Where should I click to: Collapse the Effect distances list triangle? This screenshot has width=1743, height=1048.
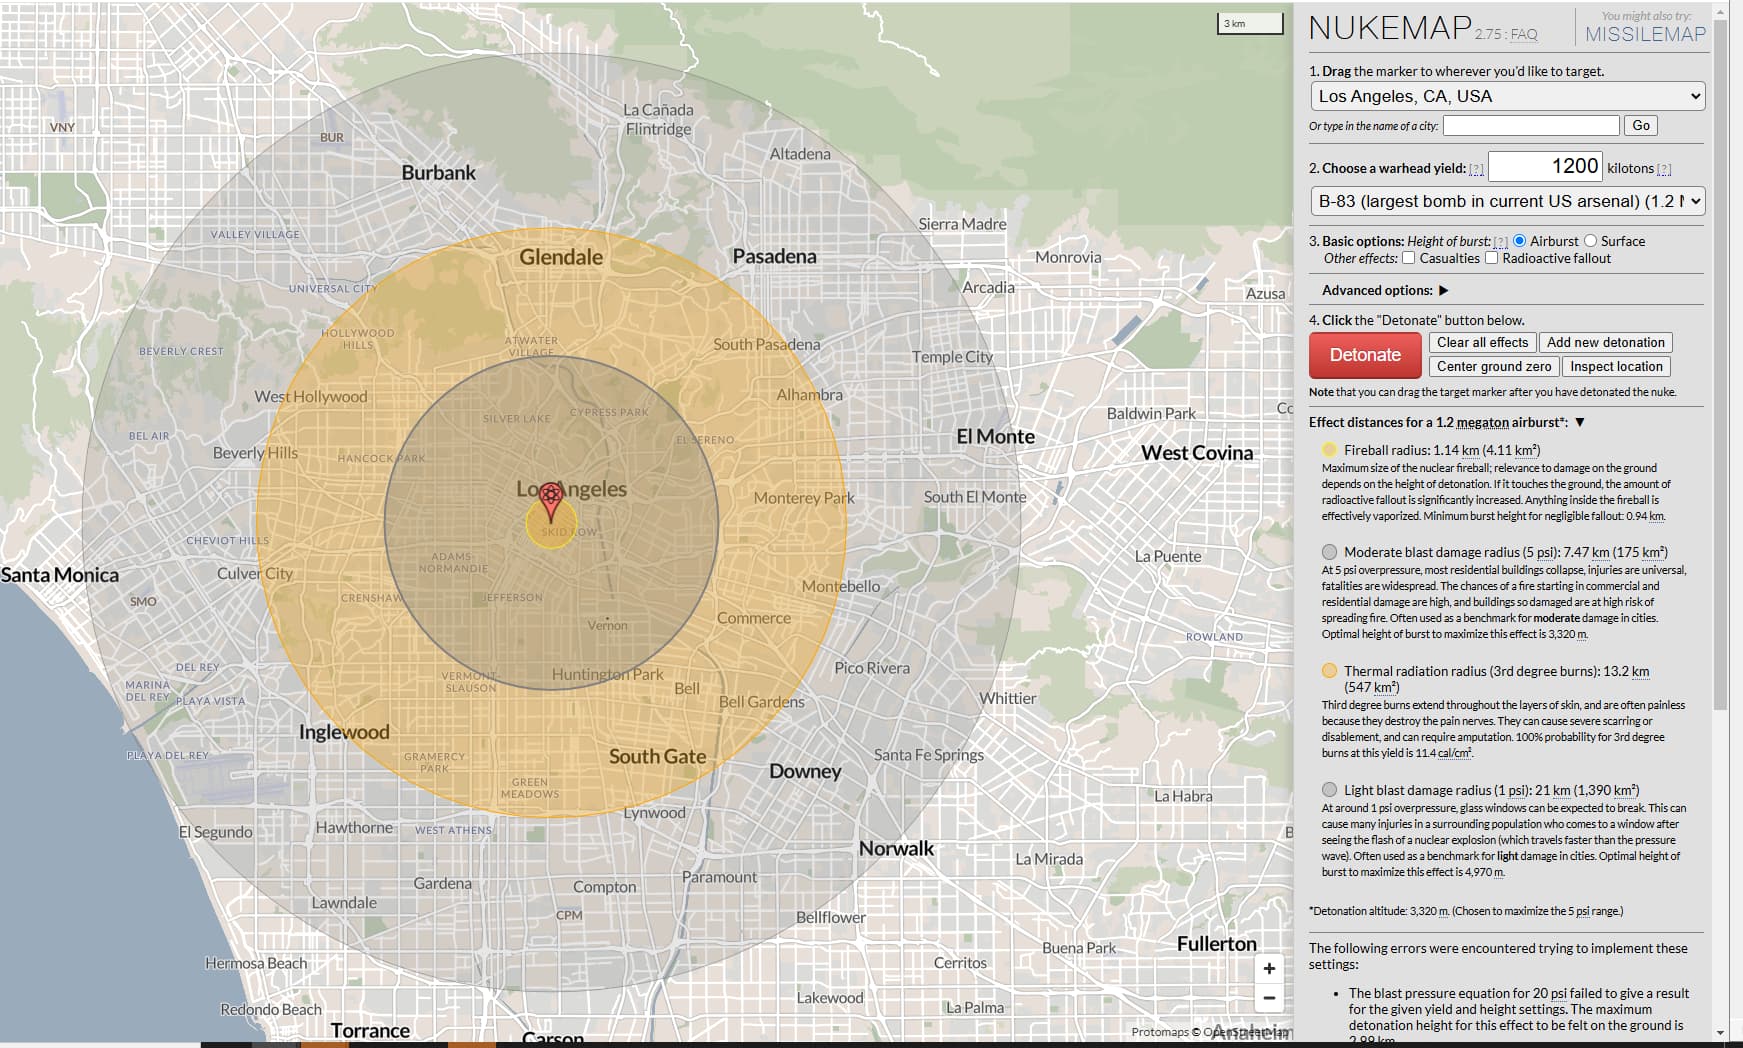1580,422
